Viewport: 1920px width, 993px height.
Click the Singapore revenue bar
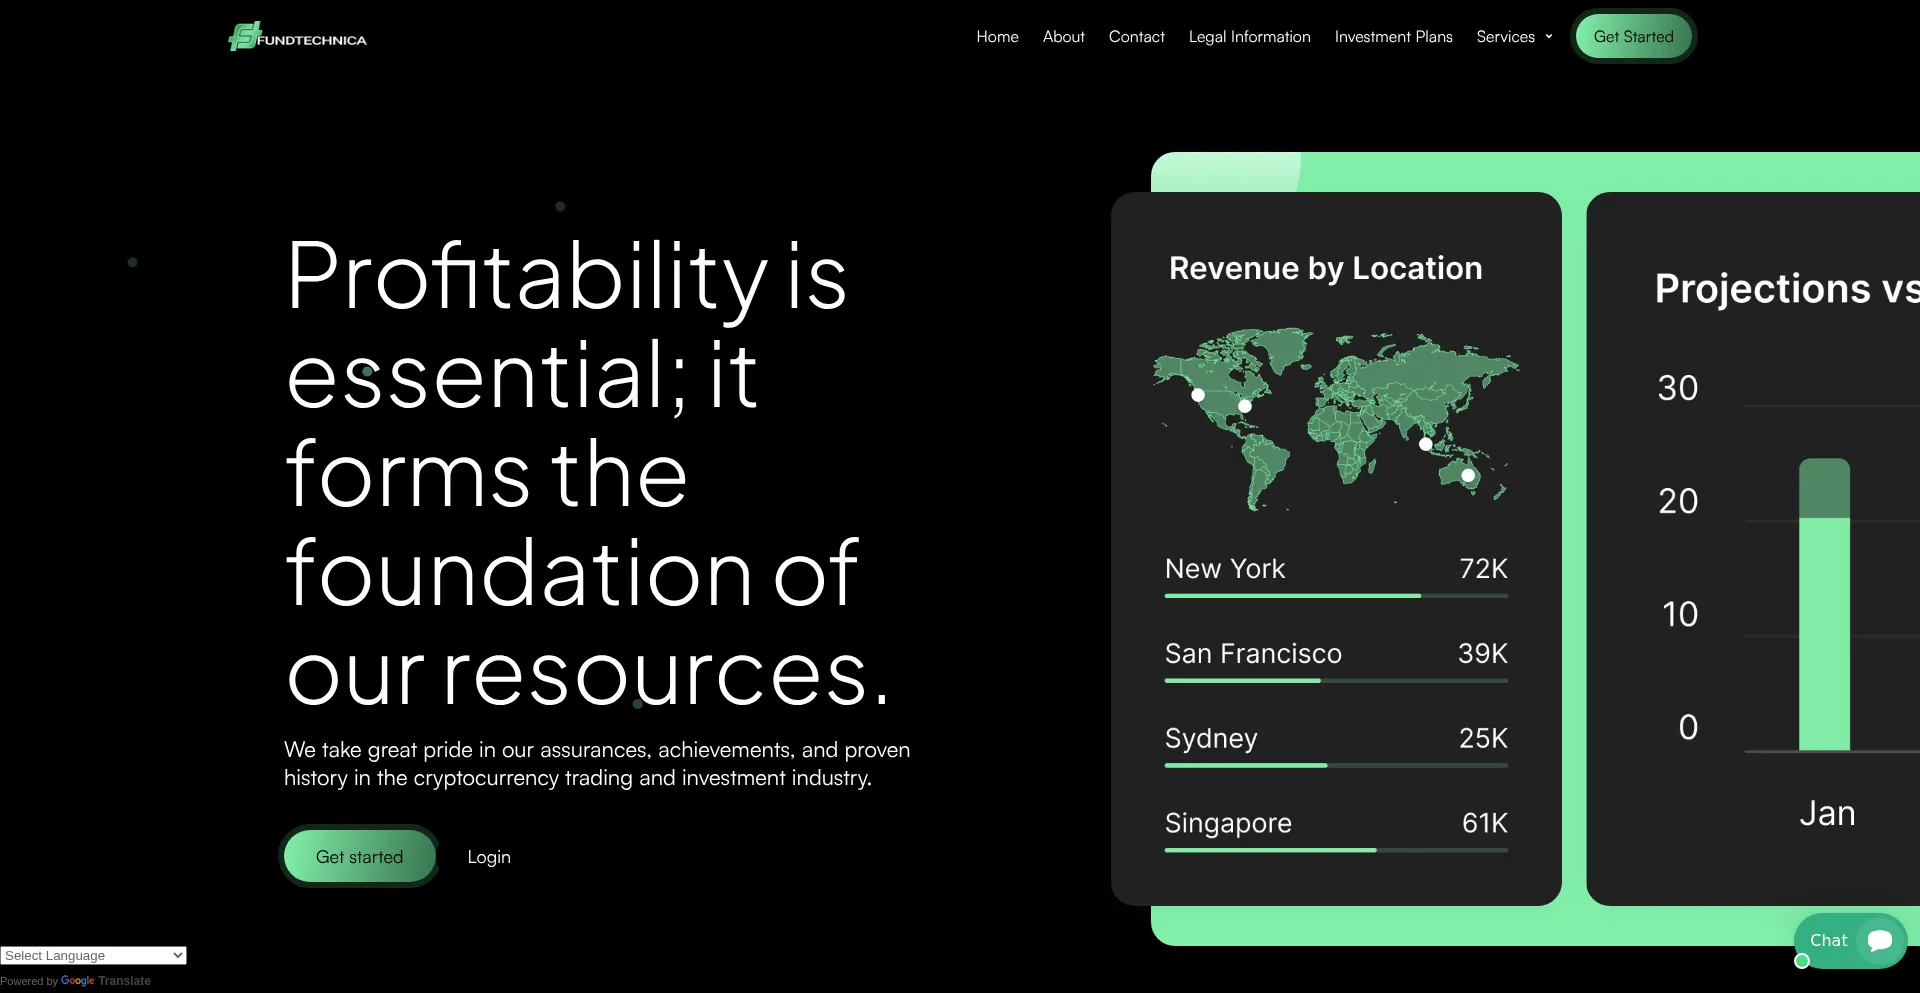[1336, 851]
